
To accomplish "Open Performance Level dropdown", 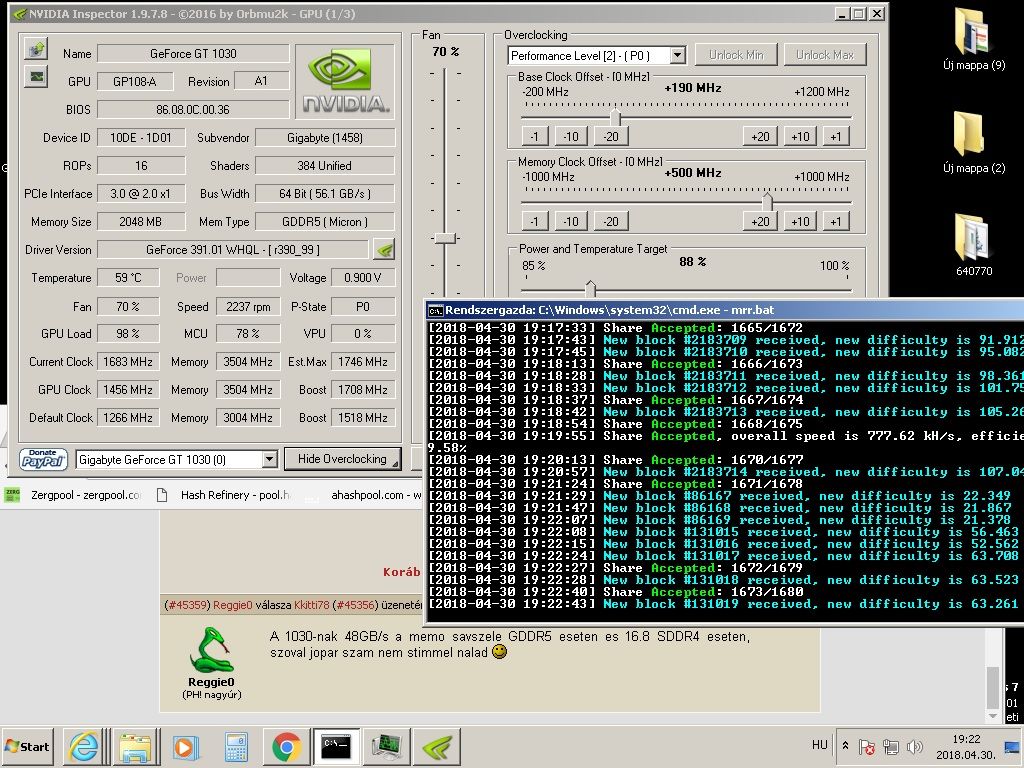I will 677,56.
